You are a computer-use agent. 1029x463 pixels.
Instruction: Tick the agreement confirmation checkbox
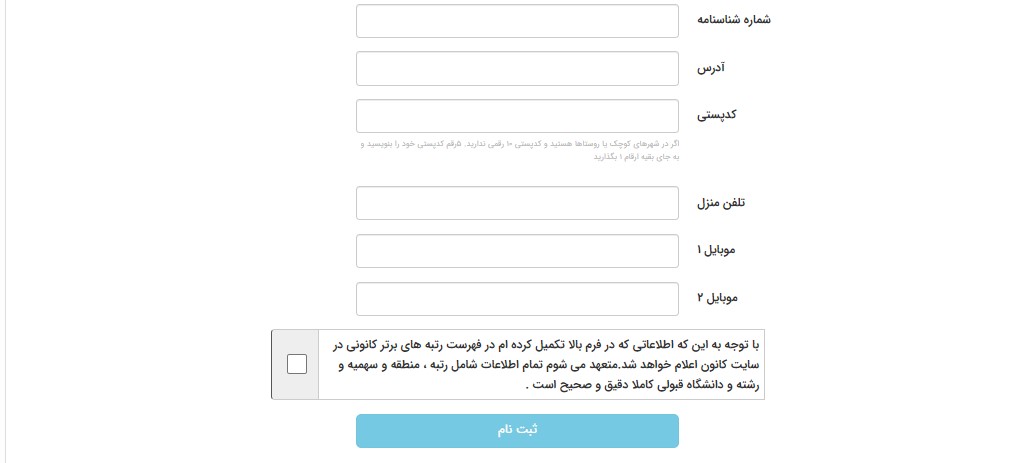(x=297, y=364)
